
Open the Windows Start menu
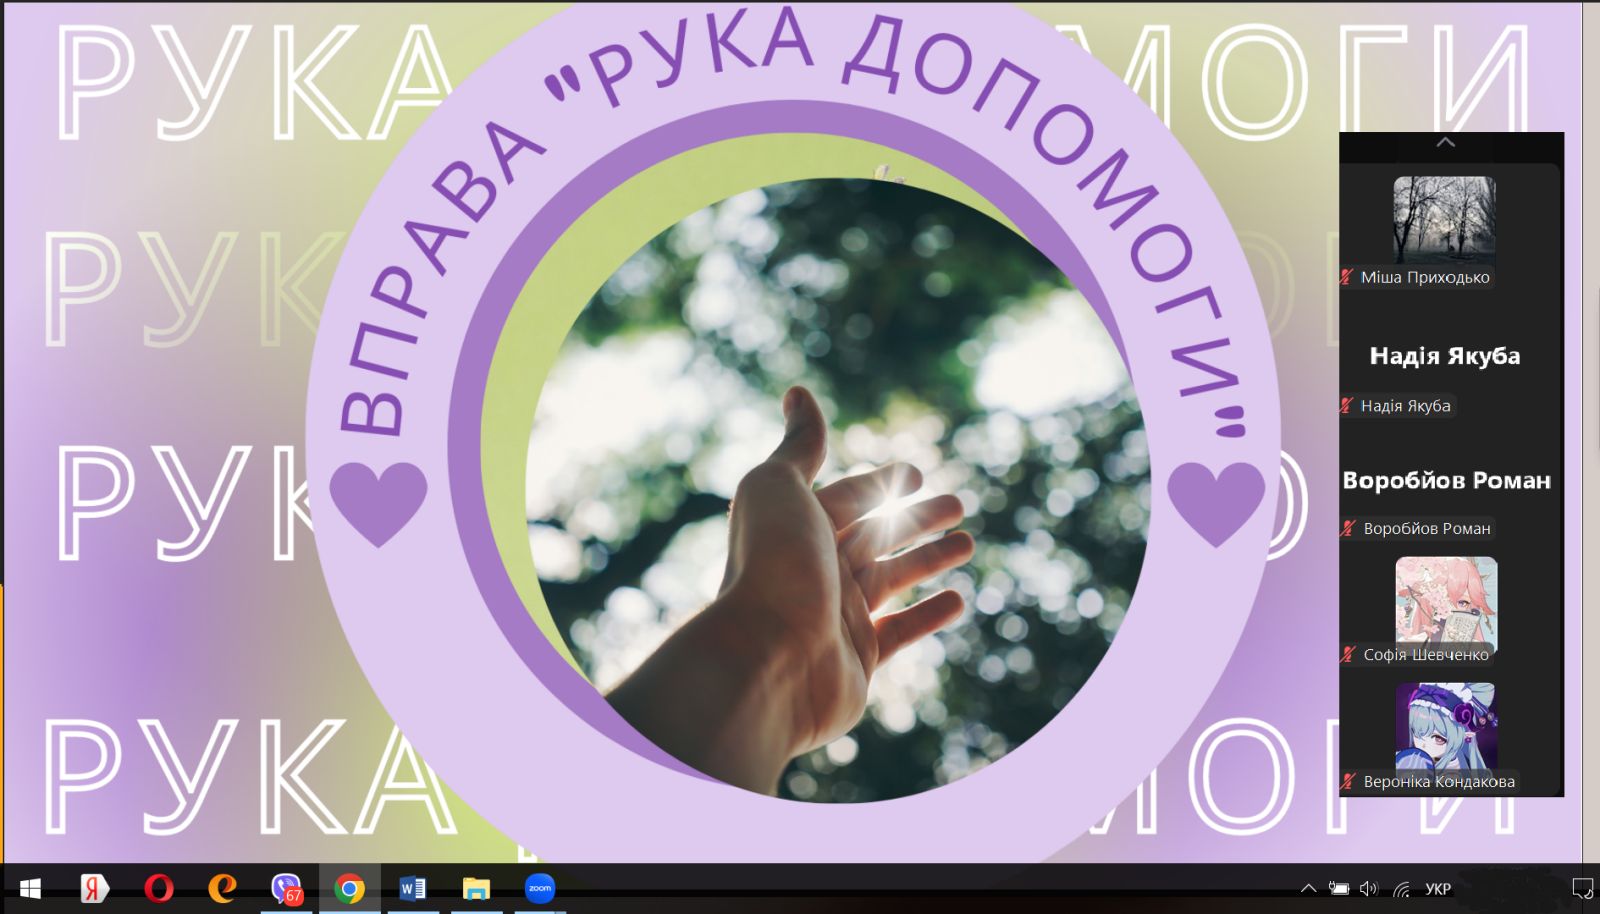click(x=30, y=888)
